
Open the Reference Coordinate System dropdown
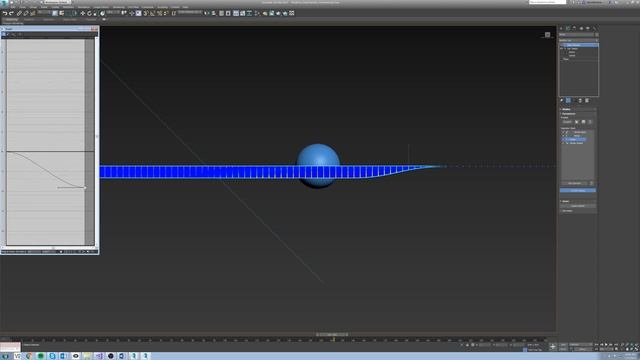113,13
